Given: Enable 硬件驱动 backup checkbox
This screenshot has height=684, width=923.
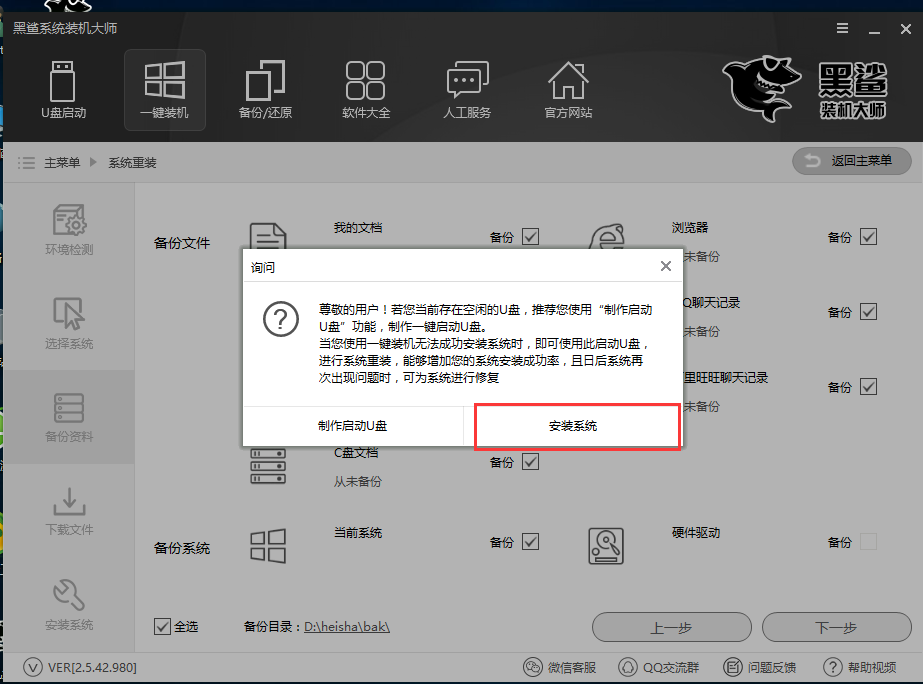Looking at the screenshot, I should pos(868,542).
